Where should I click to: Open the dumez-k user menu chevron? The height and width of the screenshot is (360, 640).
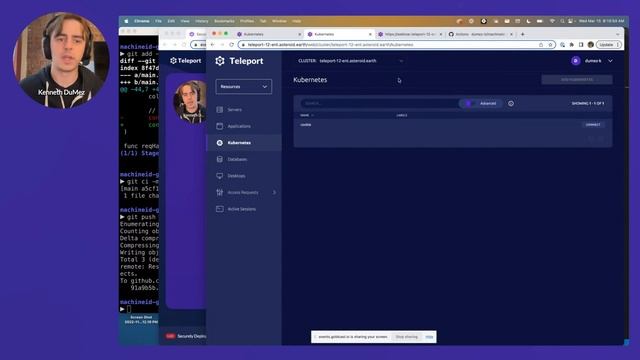(610, 61)
